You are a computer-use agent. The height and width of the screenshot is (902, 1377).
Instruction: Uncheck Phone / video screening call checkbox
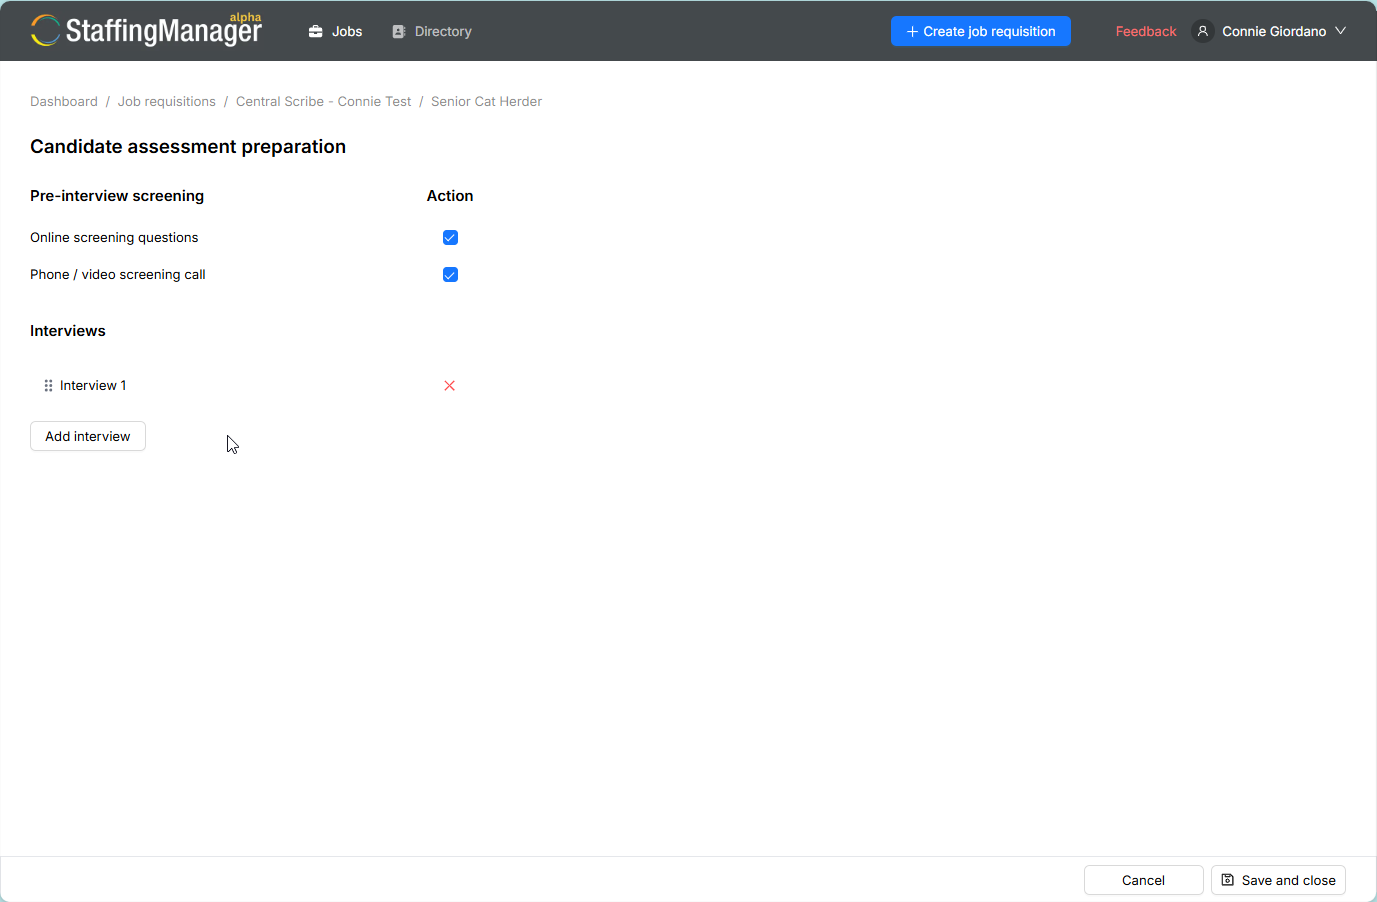tap(450, 275)
